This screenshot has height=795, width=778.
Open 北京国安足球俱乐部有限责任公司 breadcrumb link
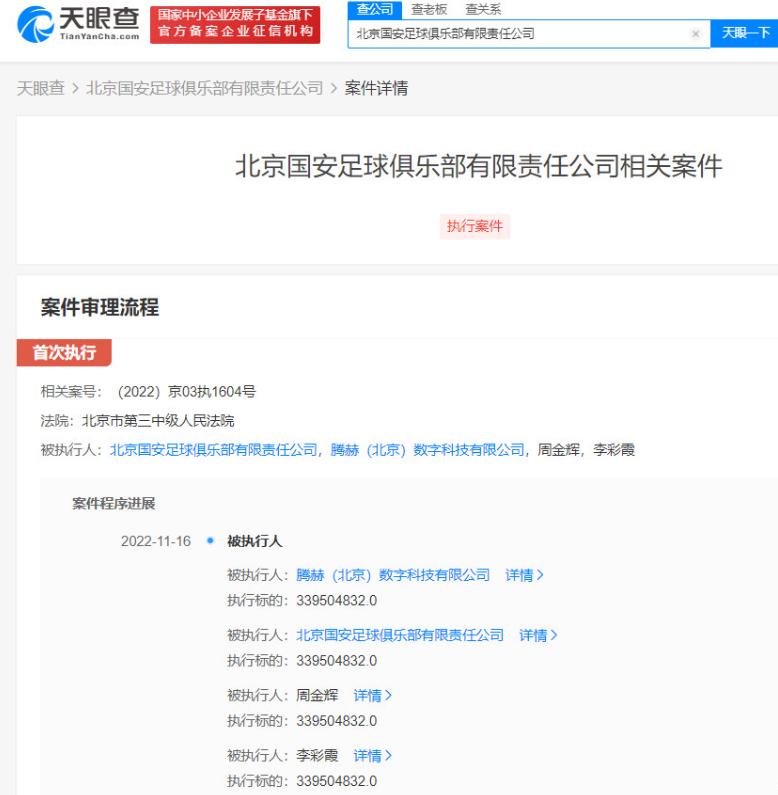pos(204,88)
